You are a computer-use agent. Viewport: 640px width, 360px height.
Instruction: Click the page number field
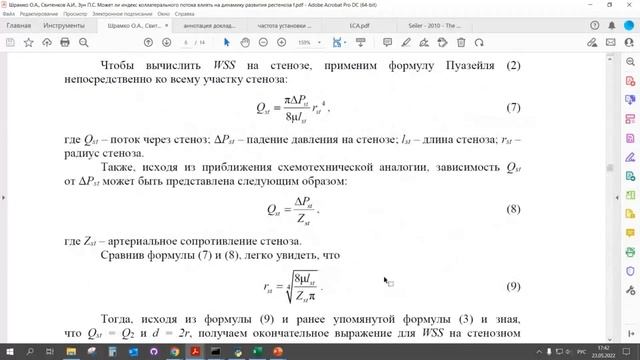pyautogui.click(x=186, y=42)
